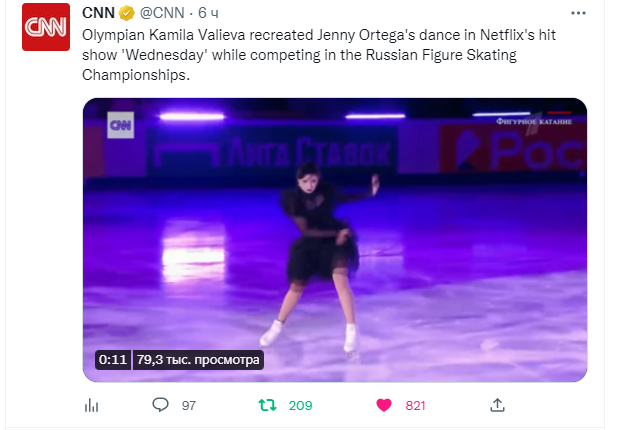The height and width of the screenshot is (430, 626).
Task: Click the CNN watermark inside the video
Action: point(121,125)
